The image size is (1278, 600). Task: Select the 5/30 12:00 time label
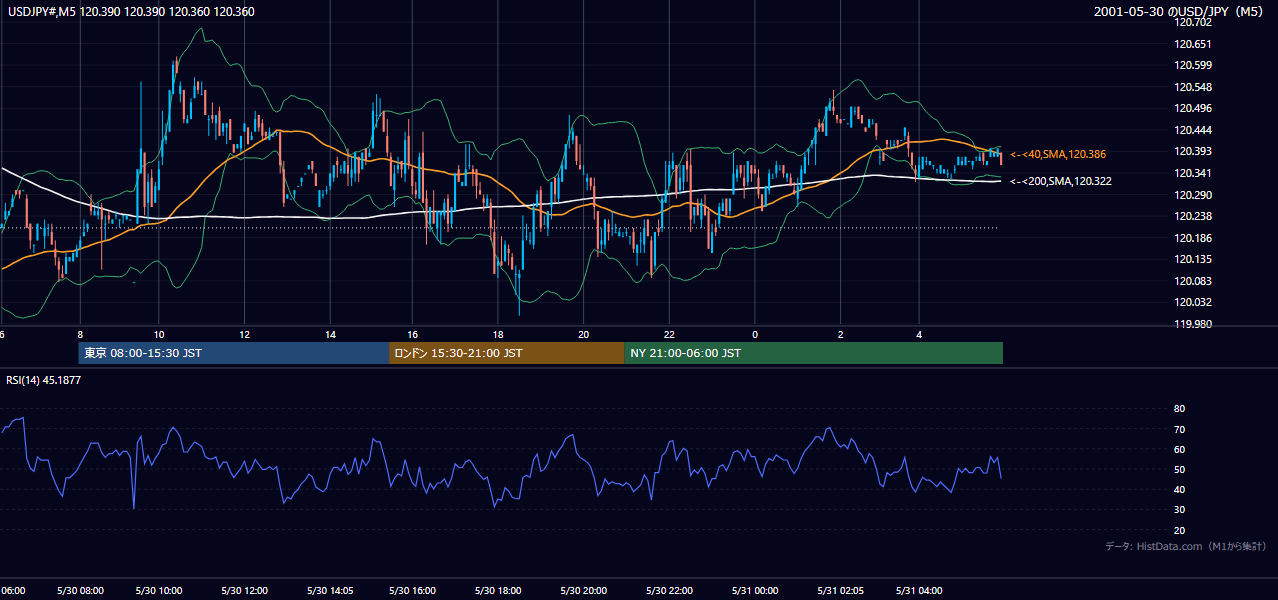[x=244, y=591]
